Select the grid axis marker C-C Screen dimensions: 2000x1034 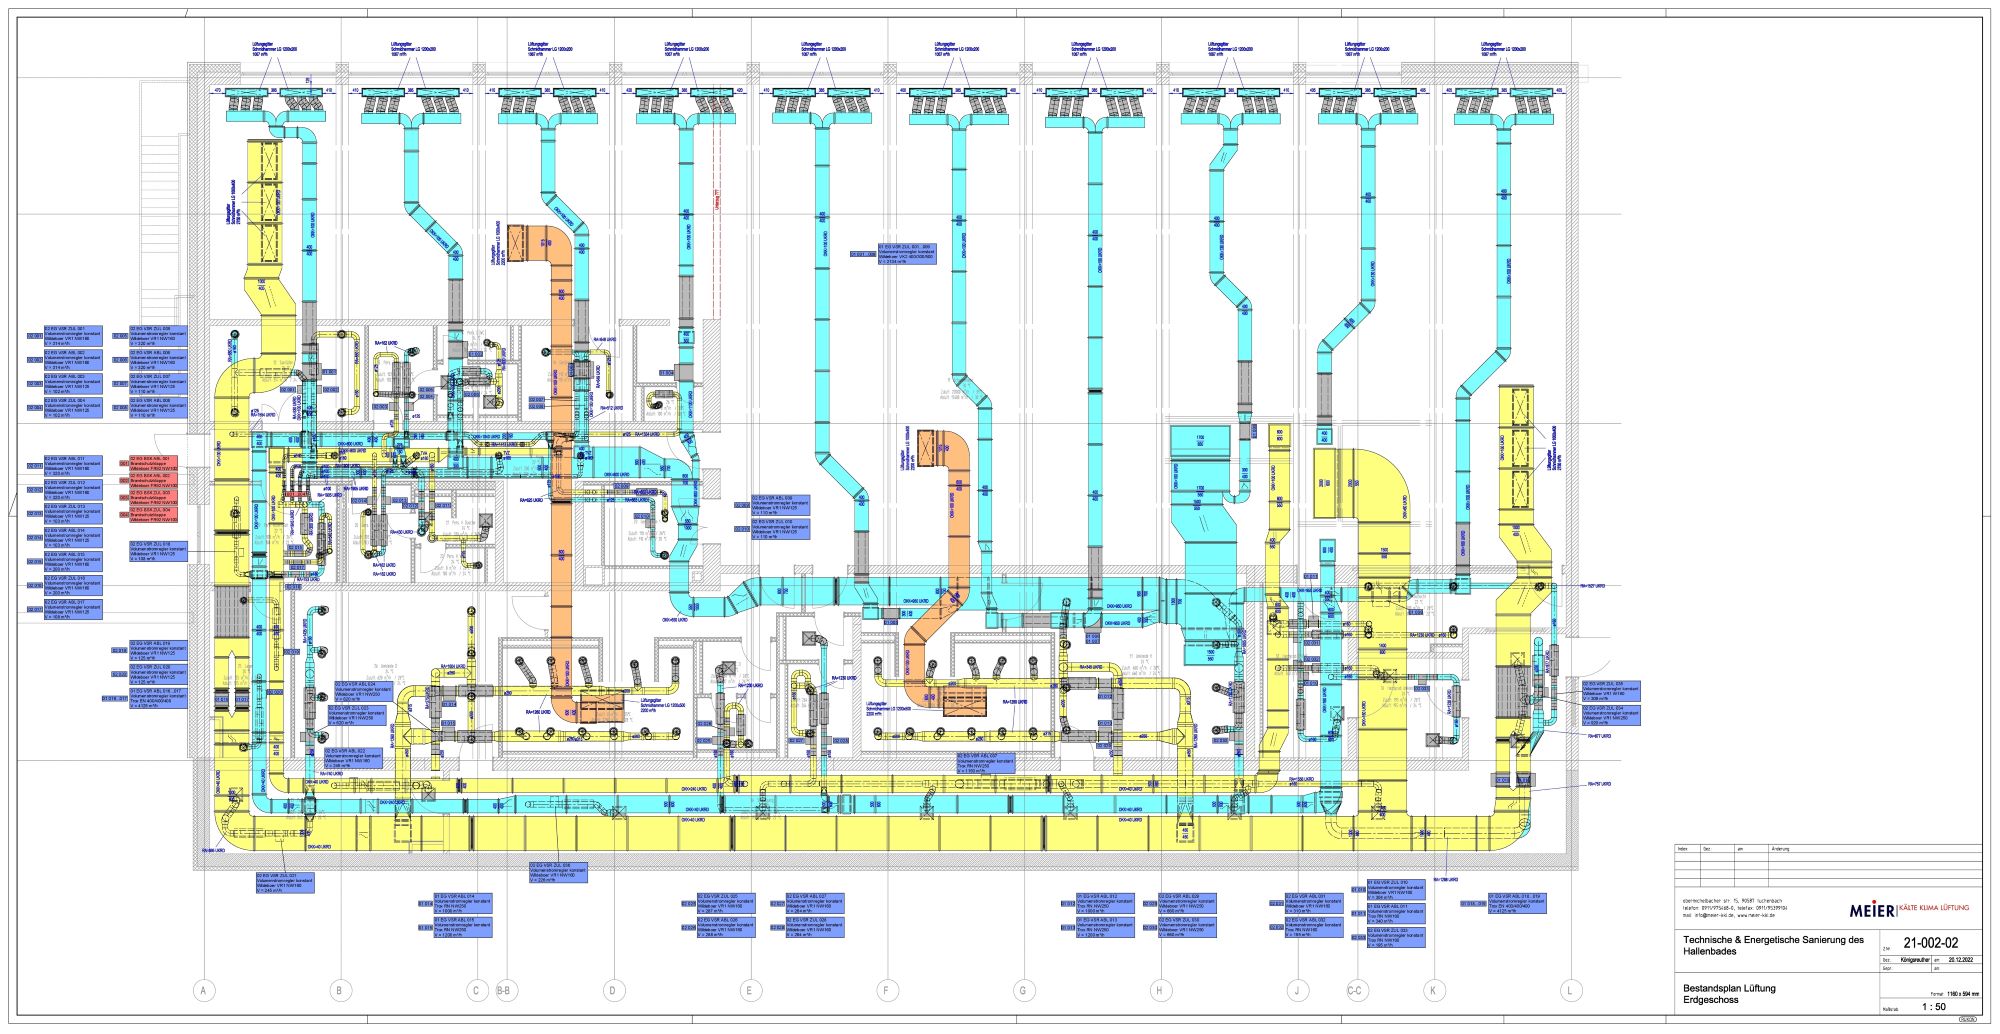(1354, 991)
